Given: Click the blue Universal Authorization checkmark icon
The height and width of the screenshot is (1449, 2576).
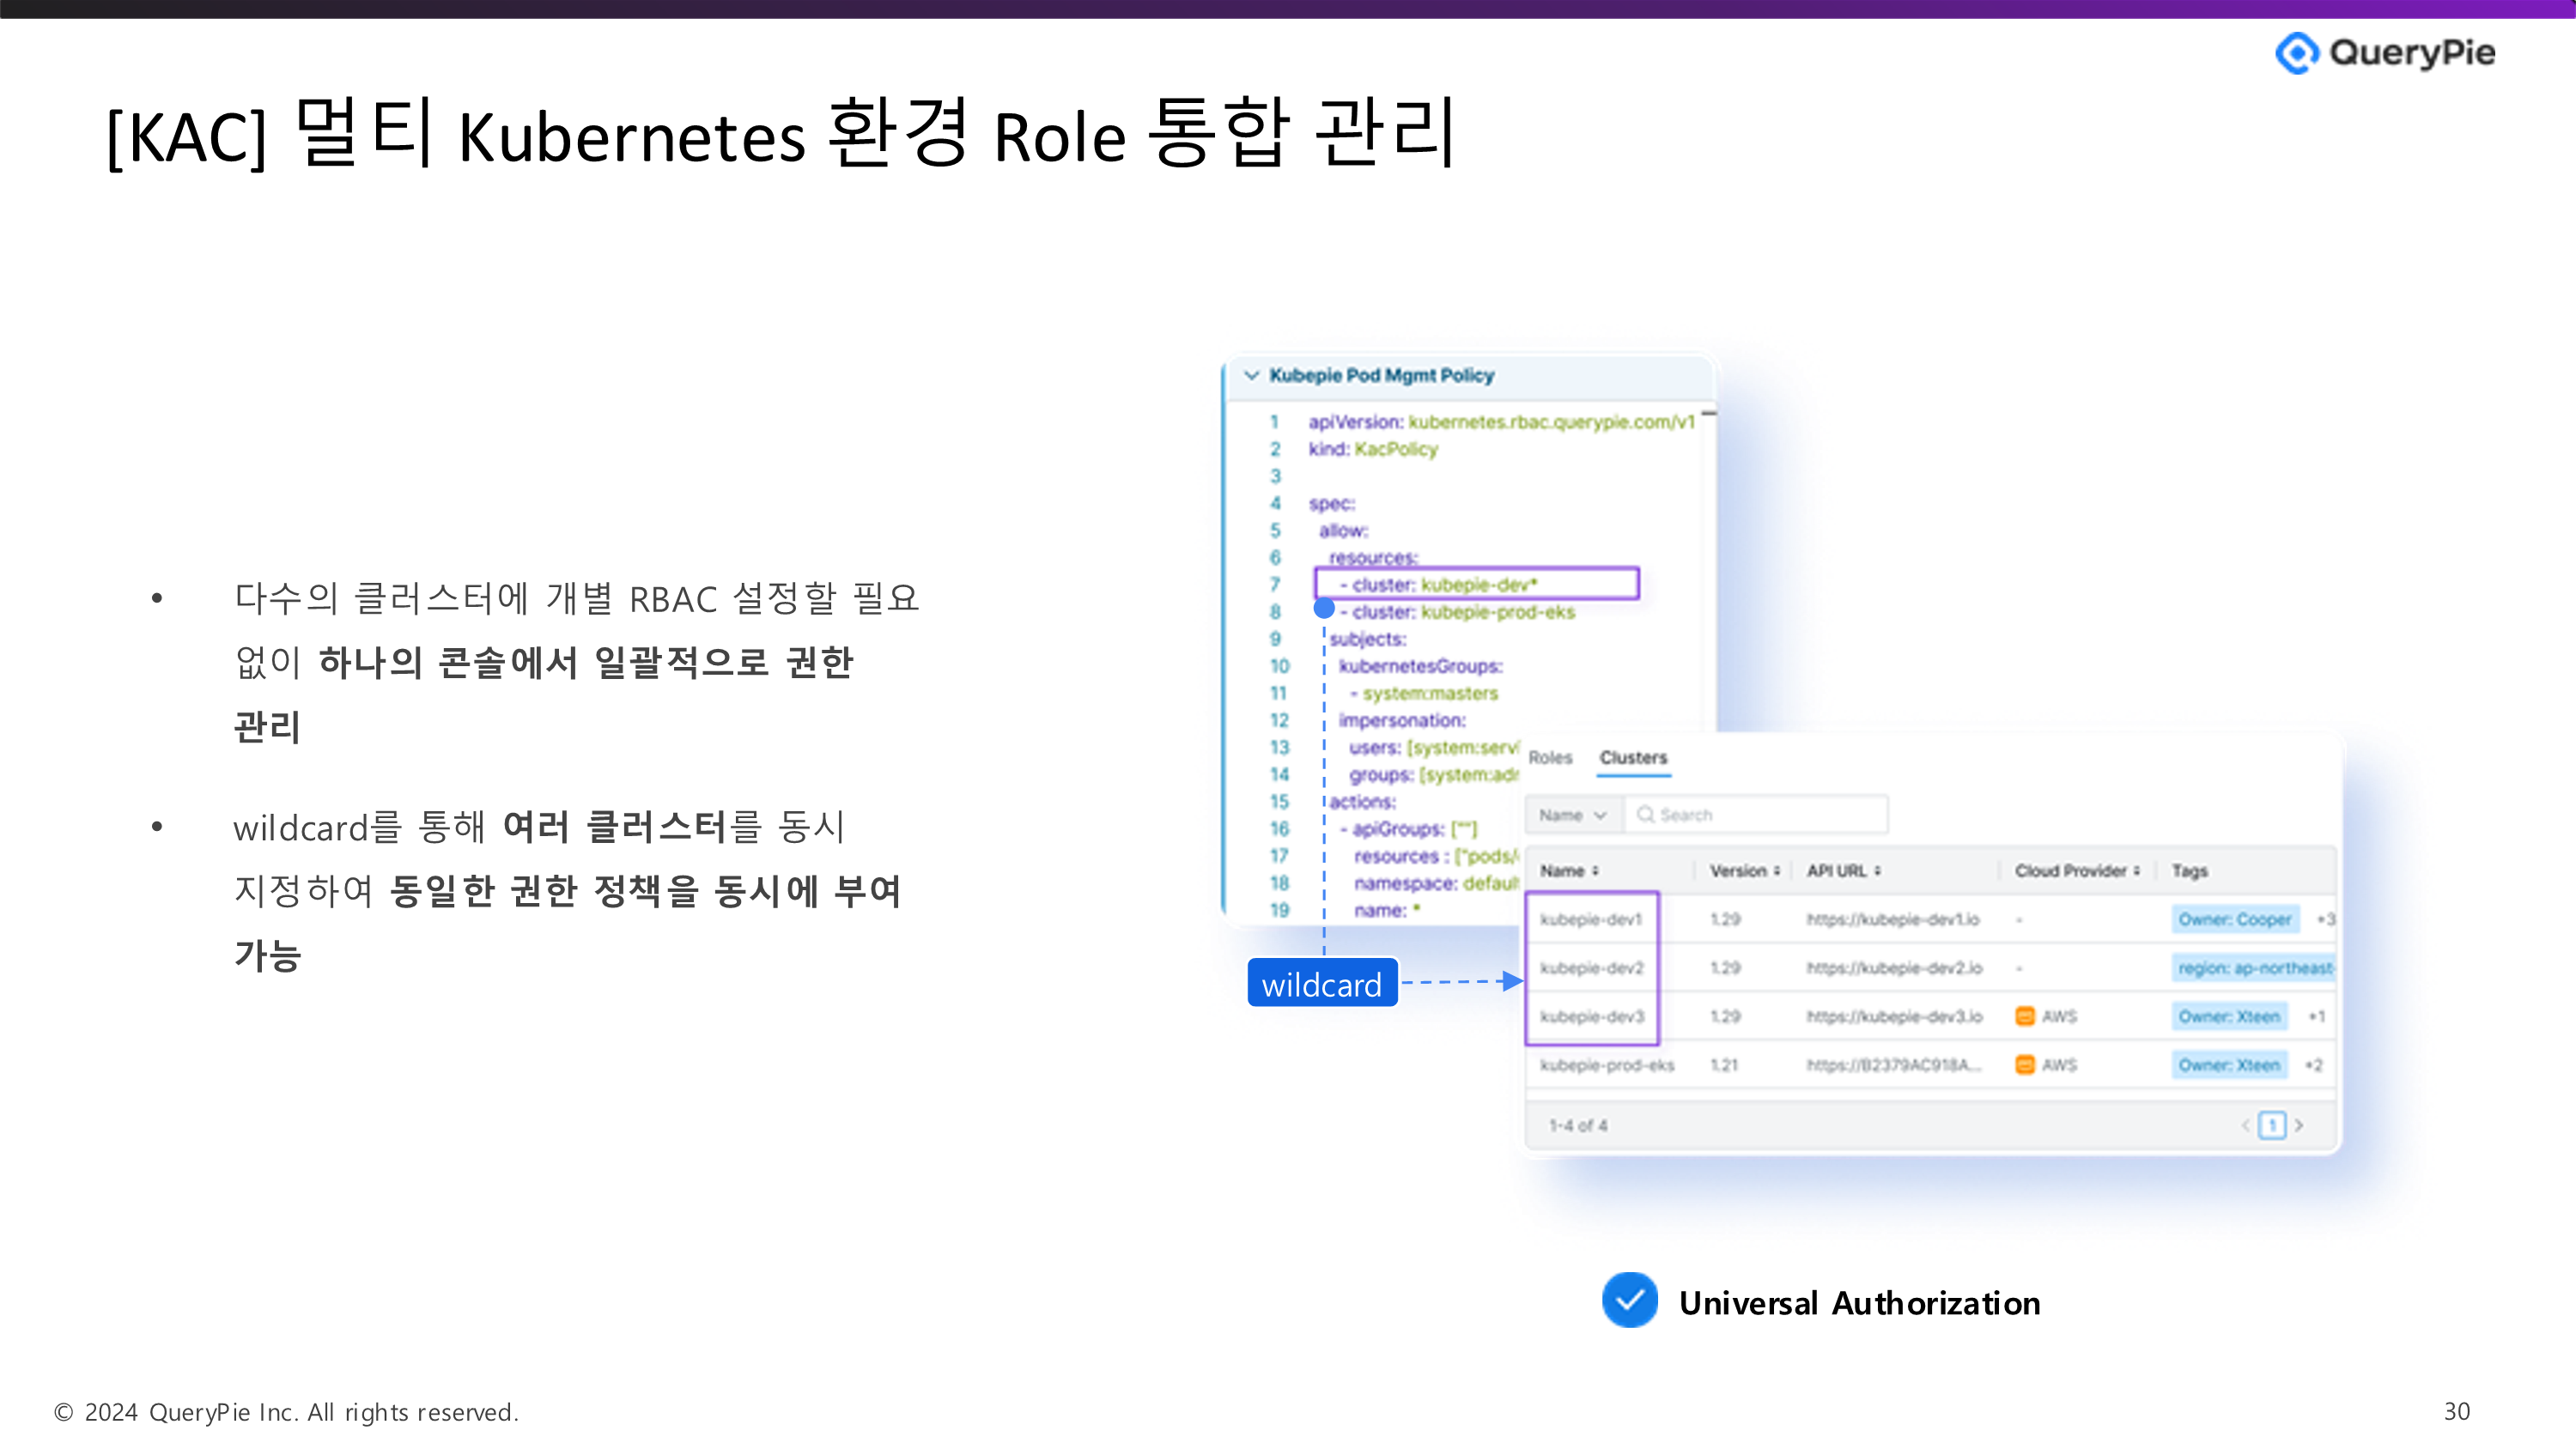Looking at the screenshot, I should click(x=1629, y=1300).
